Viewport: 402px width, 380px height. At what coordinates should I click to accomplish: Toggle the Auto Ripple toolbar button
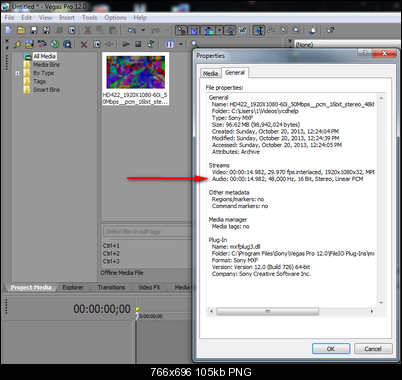[209, 30]
